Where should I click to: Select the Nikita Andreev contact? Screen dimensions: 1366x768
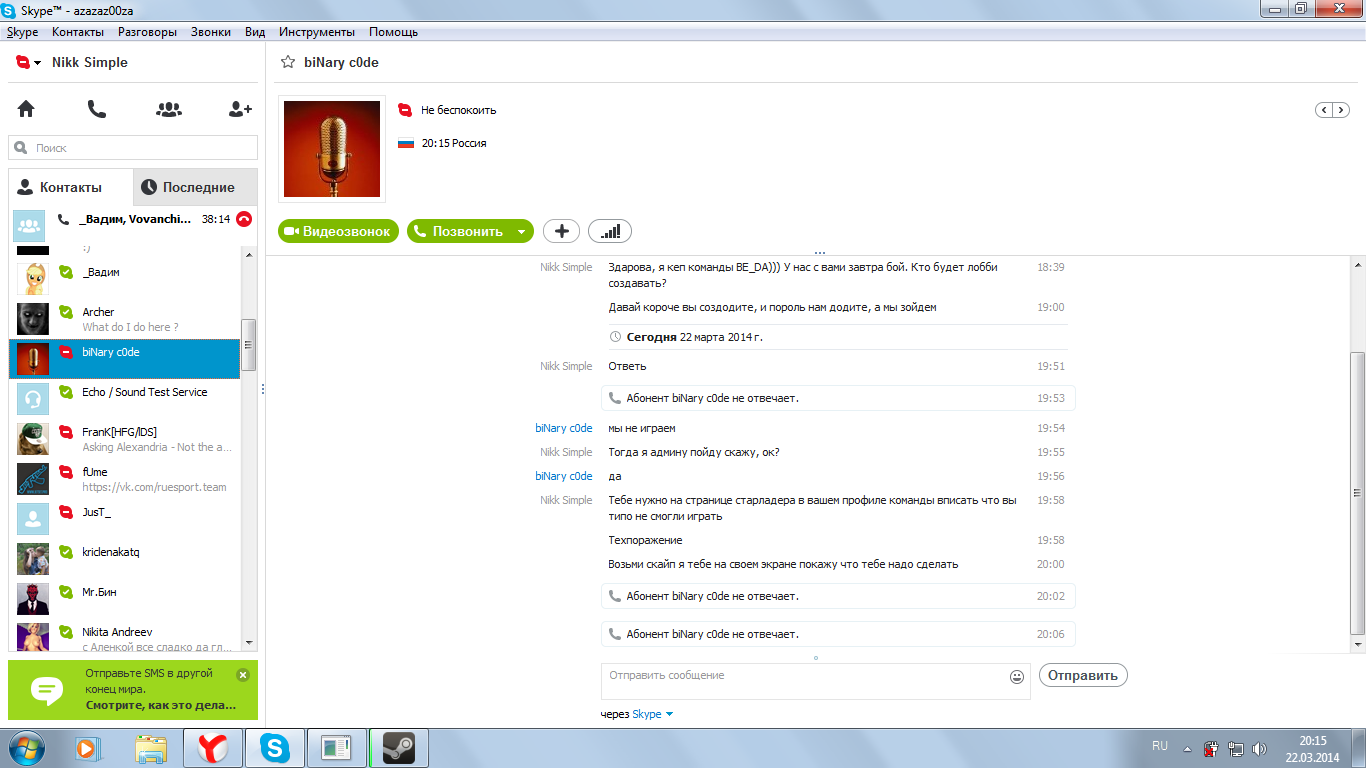[x=125, y=636]
